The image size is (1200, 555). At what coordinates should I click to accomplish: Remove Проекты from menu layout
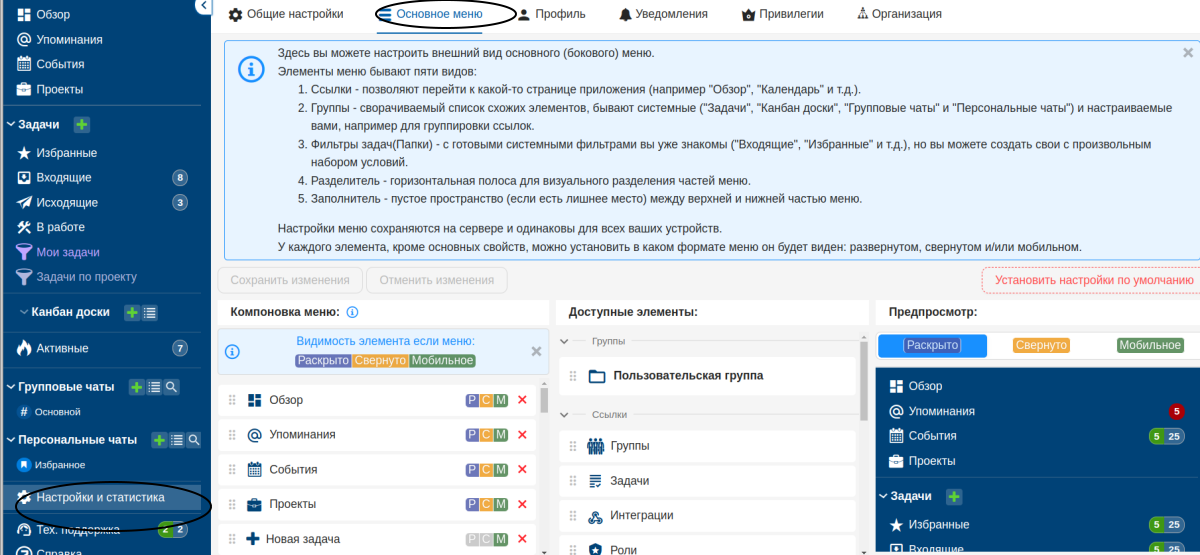click(521, 504)
